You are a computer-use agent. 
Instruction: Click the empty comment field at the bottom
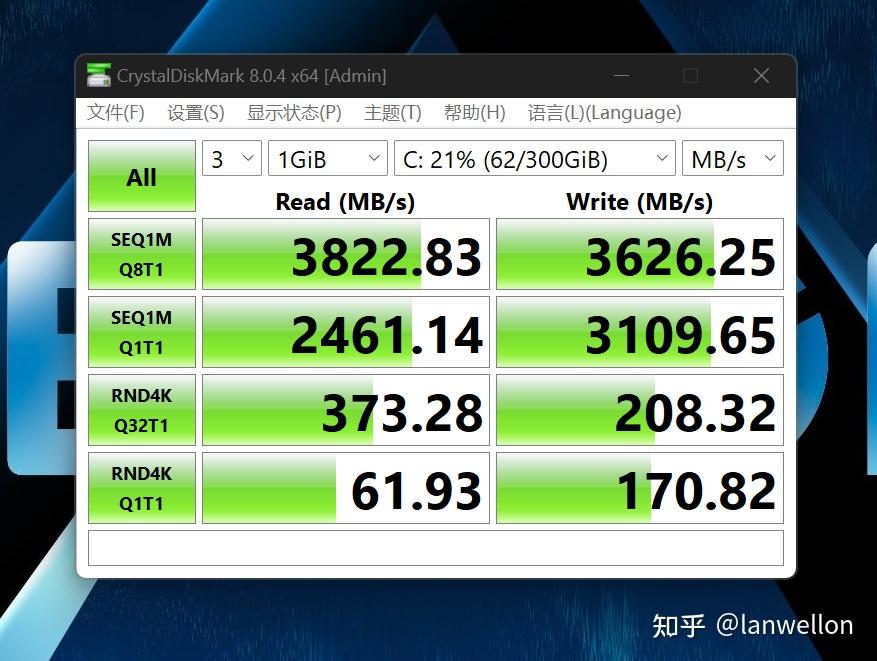click(x=436, y=548)
